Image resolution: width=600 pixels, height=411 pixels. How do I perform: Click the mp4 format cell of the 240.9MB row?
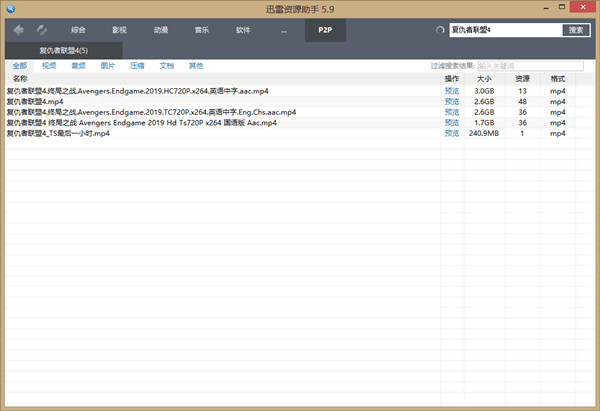[x=558, y=134]
